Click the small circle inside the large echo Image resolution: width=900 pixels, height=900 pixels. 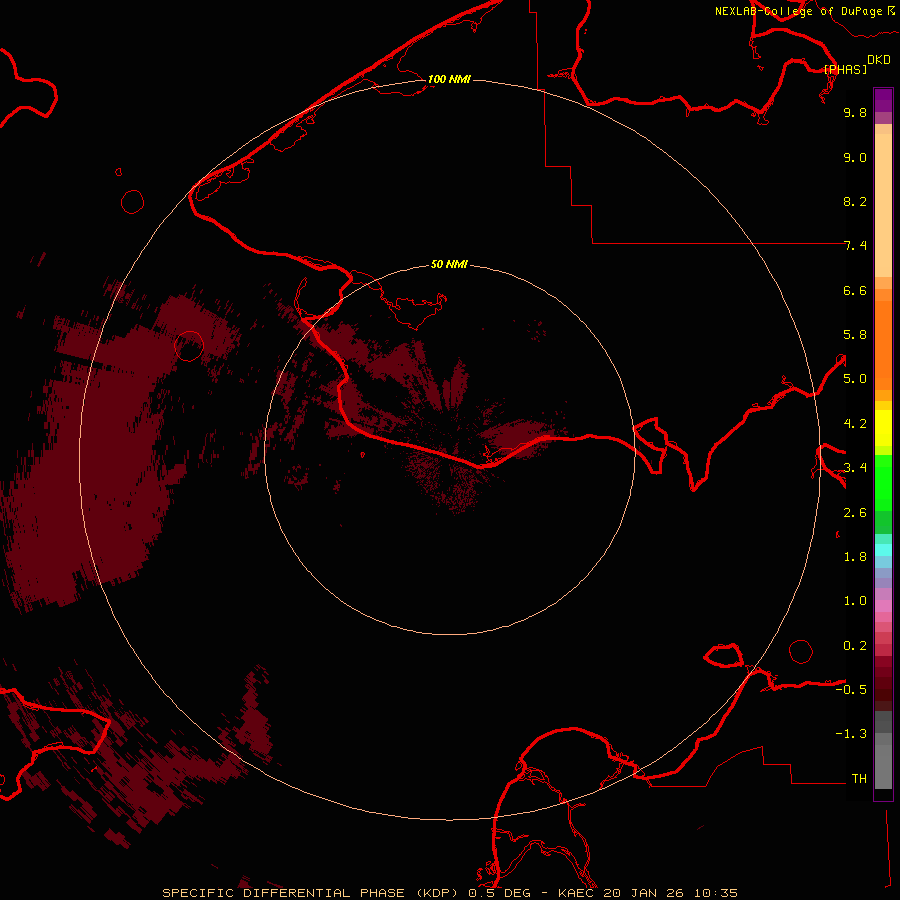tap(189, 346)
